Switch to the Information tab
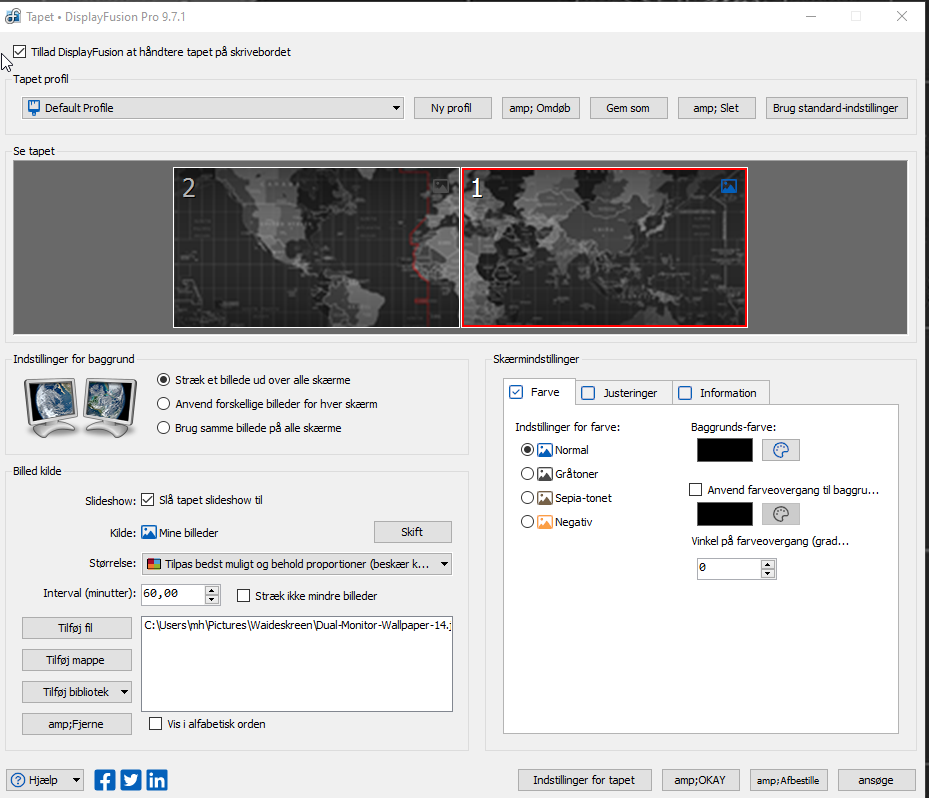The width and height of the screenshot is (929, 798). tap(718, 393)
